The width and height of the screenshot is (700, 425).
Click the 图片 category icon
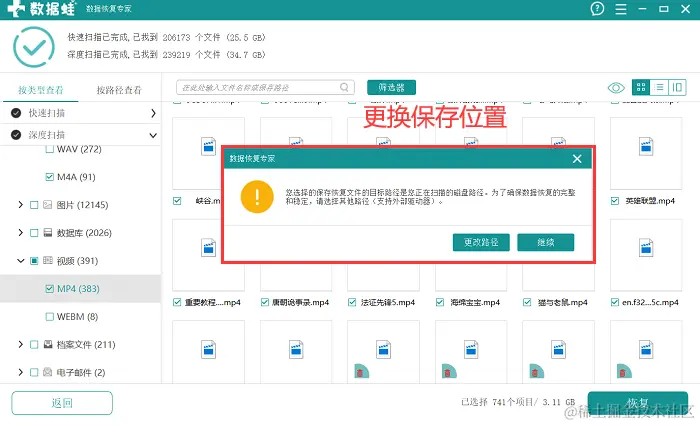tap(47, 205)
